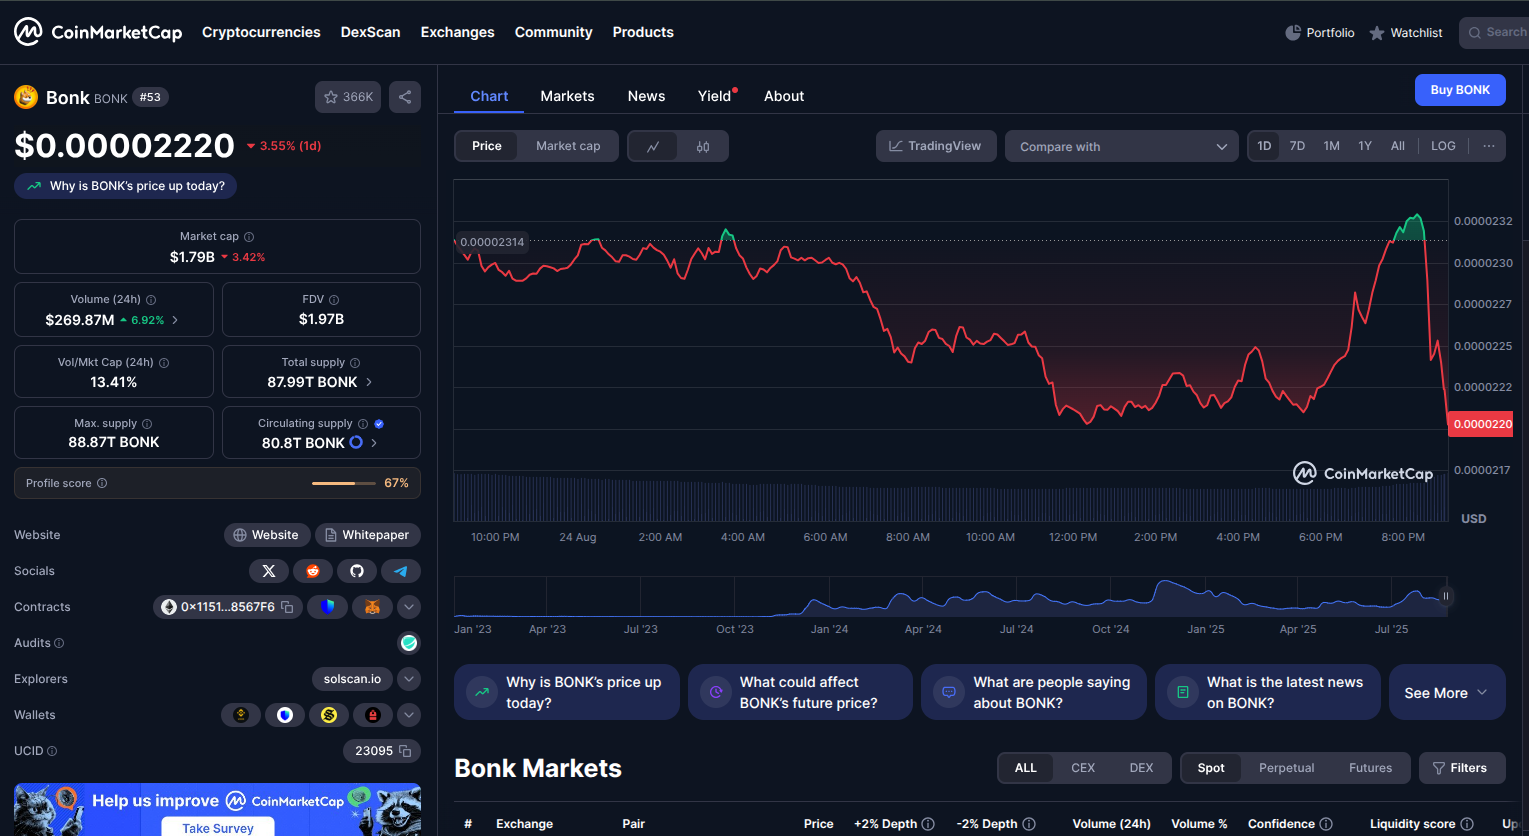Show info tooltip for FDV
1529x836 pixels.
[x=334, y=300]
